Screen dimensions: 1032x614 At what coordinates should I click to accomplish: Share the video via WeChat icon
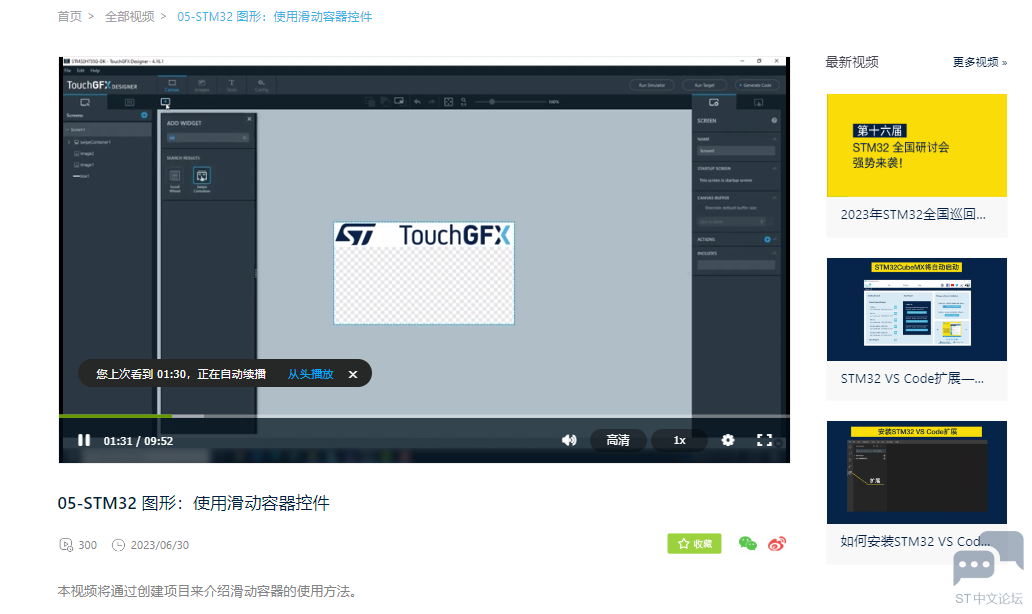coord(748,544)
